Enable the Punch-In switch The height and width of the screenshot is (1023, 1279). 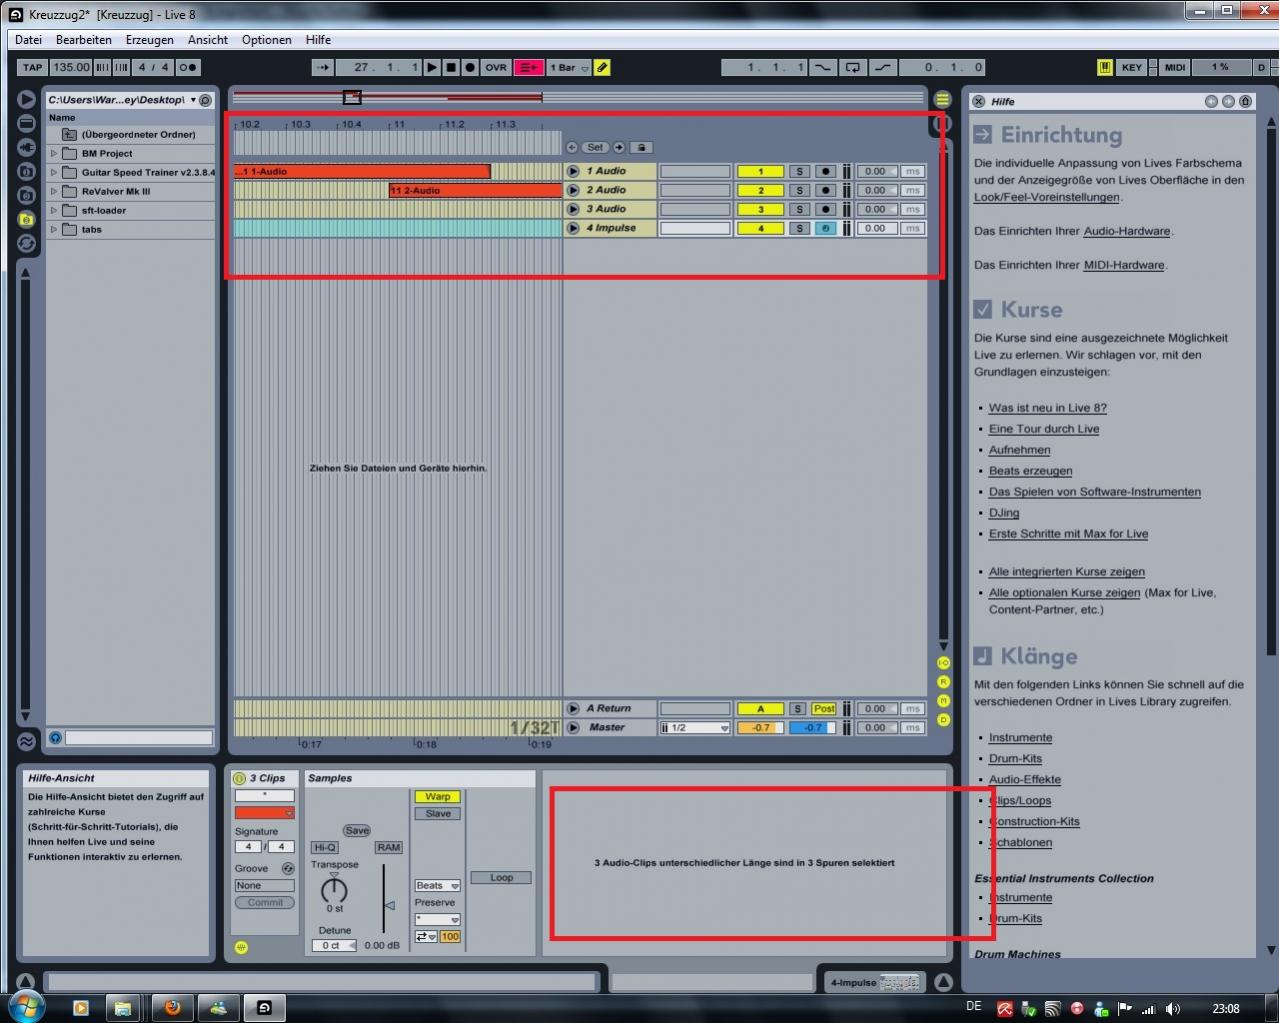822,67
